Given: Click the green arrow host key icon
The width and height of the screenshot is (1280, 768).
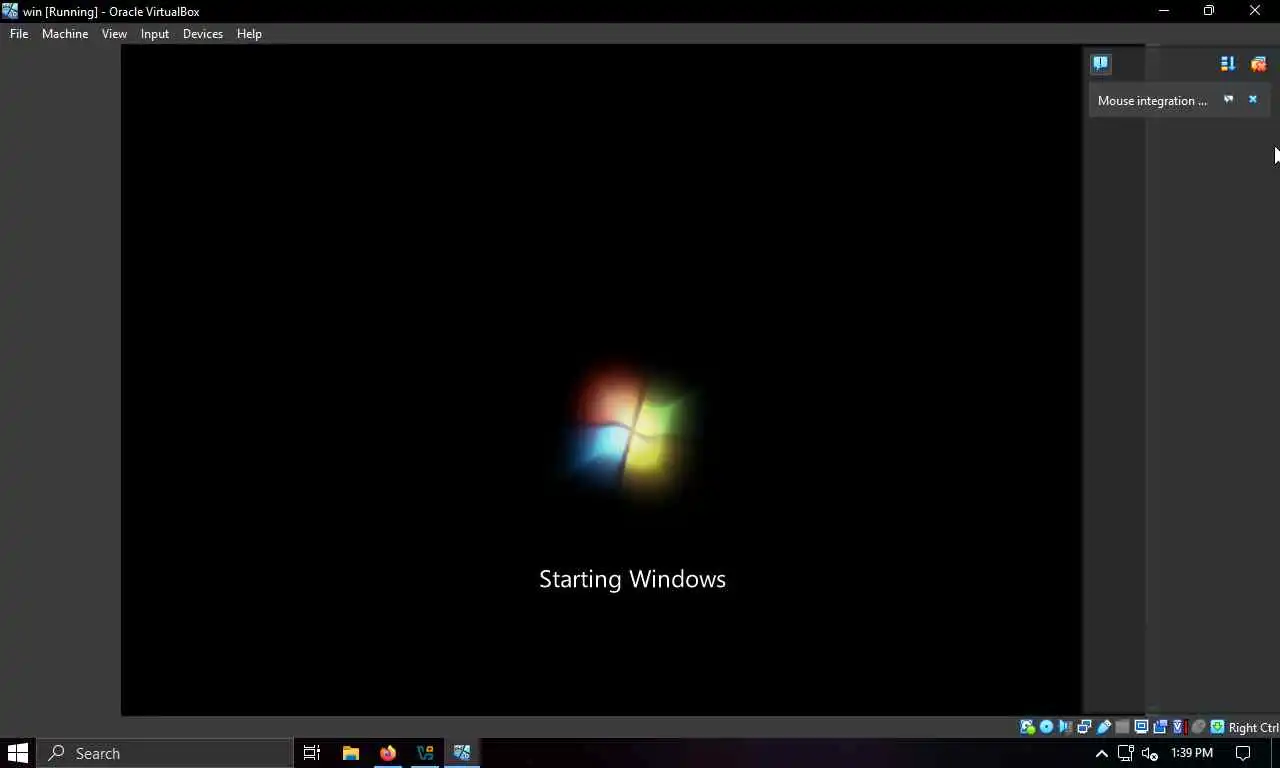Looking at the screenshot, I should [1217, 727].
